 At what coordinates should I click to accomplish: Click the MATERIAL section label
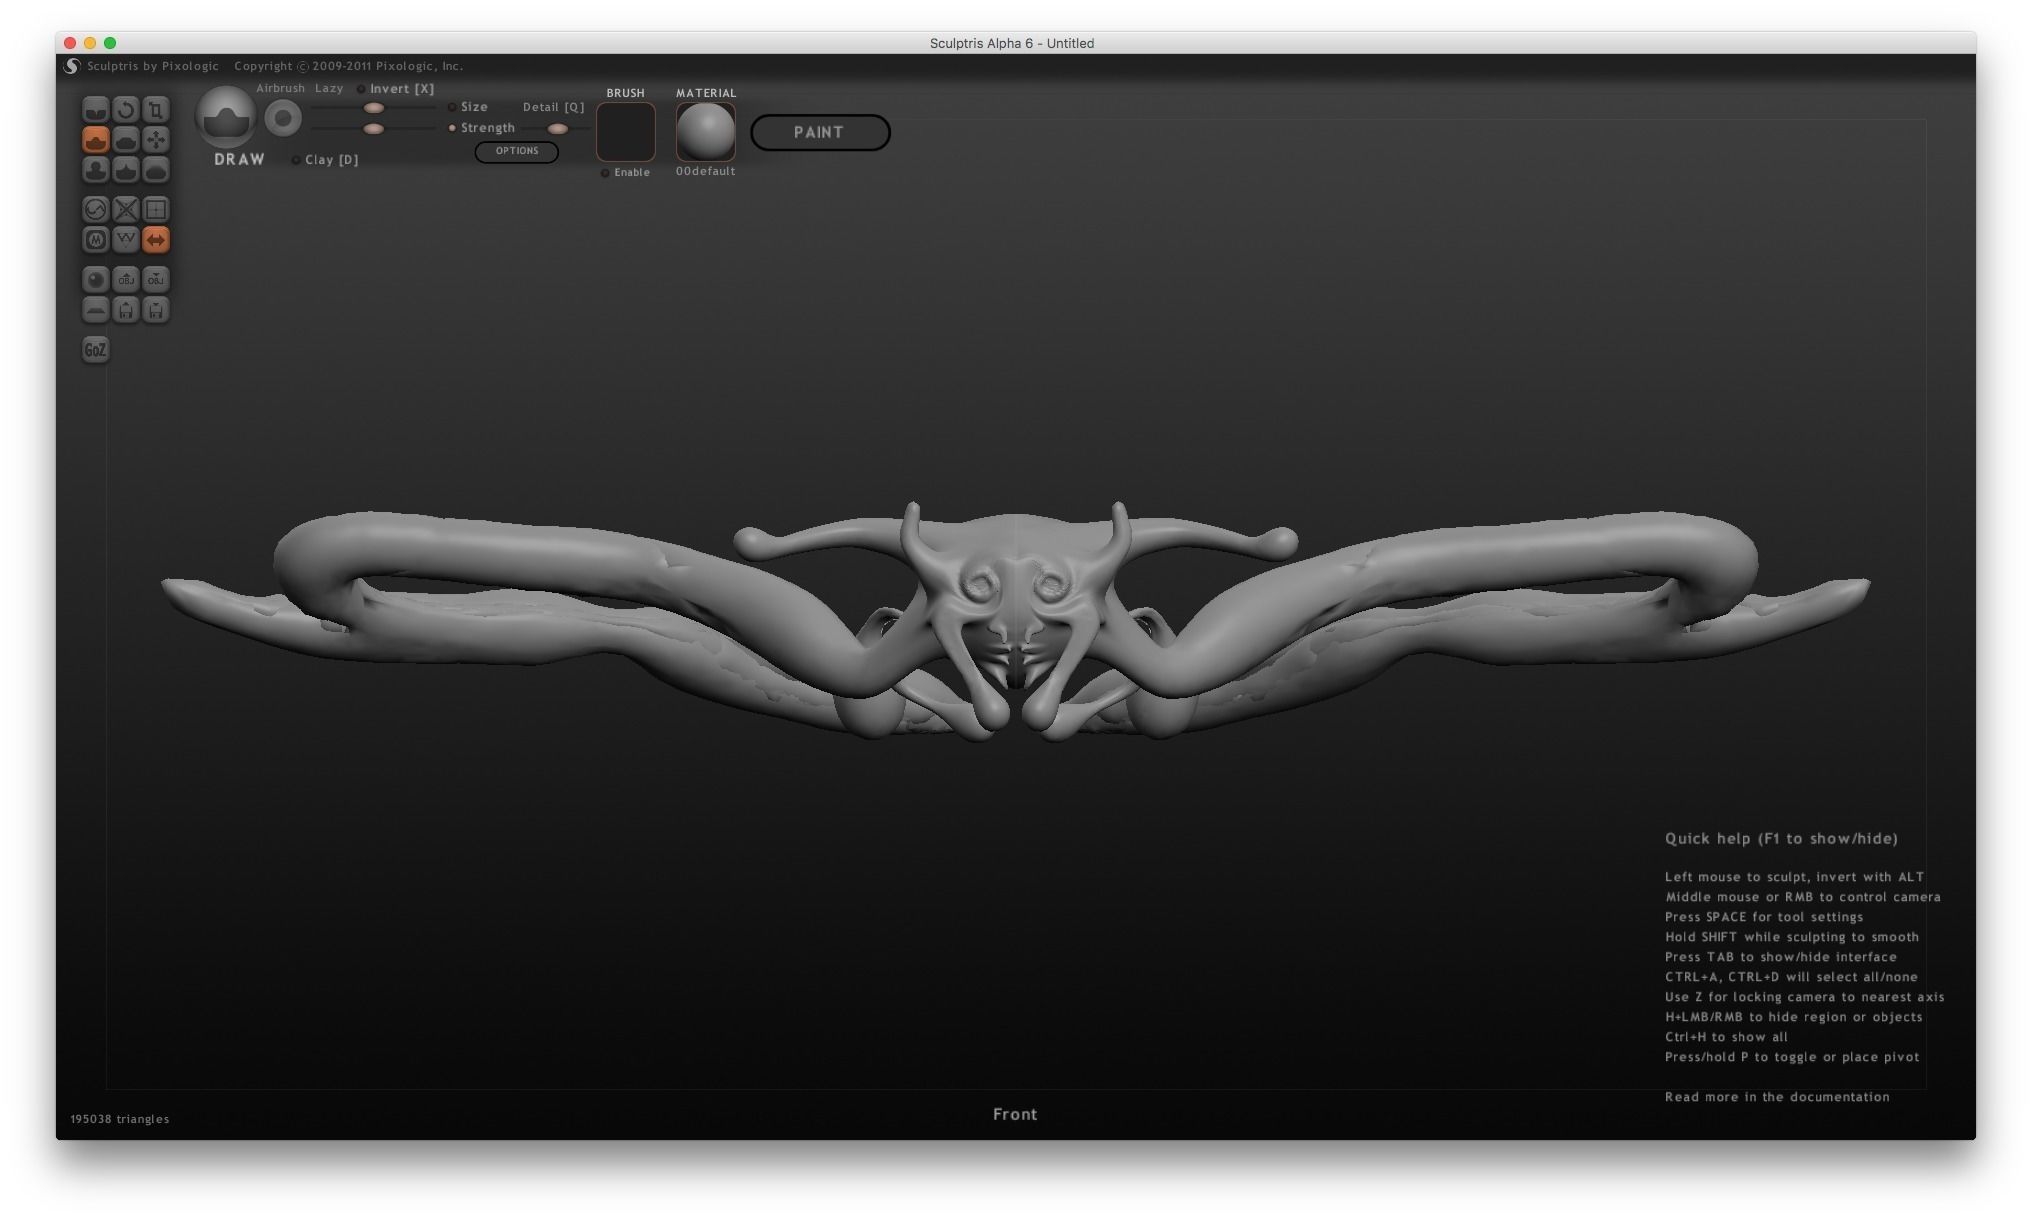pyautogui.click(x=706, y=93)
